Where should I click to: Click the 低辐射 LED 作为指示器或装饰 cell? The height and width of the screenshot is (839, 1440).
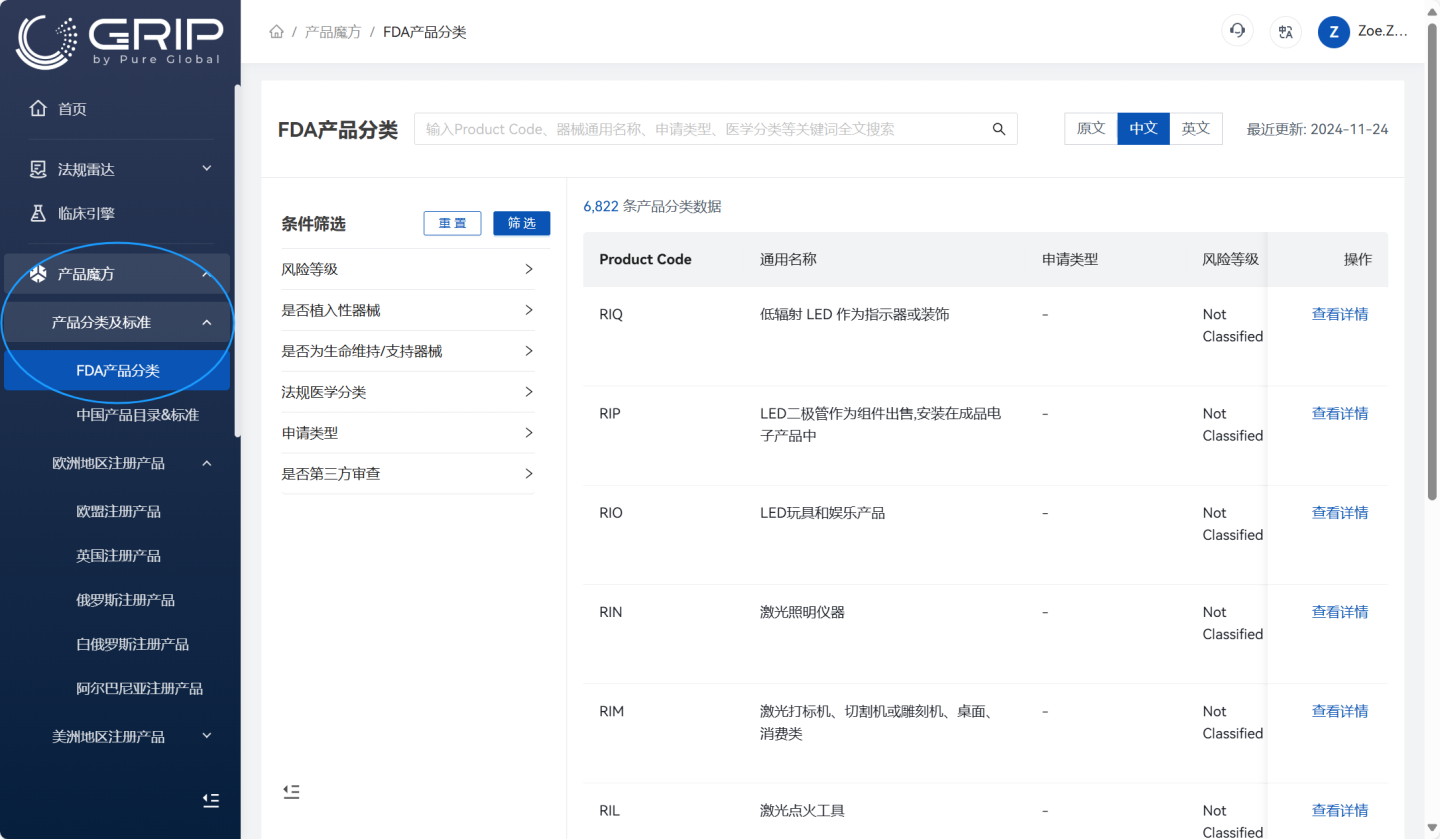click(855, 314)
